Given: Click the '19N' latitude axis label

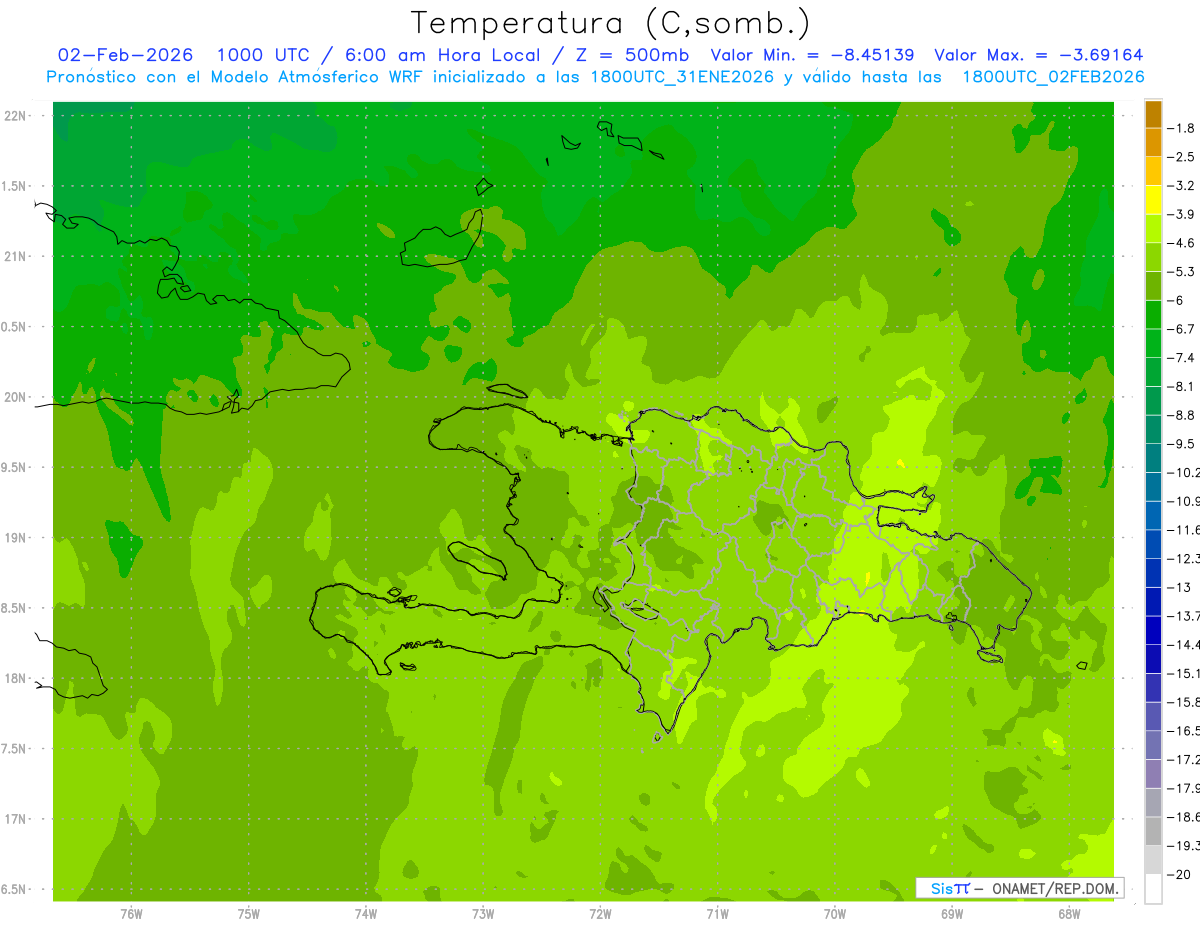Looking at the screenshot, I should point(15,538).
